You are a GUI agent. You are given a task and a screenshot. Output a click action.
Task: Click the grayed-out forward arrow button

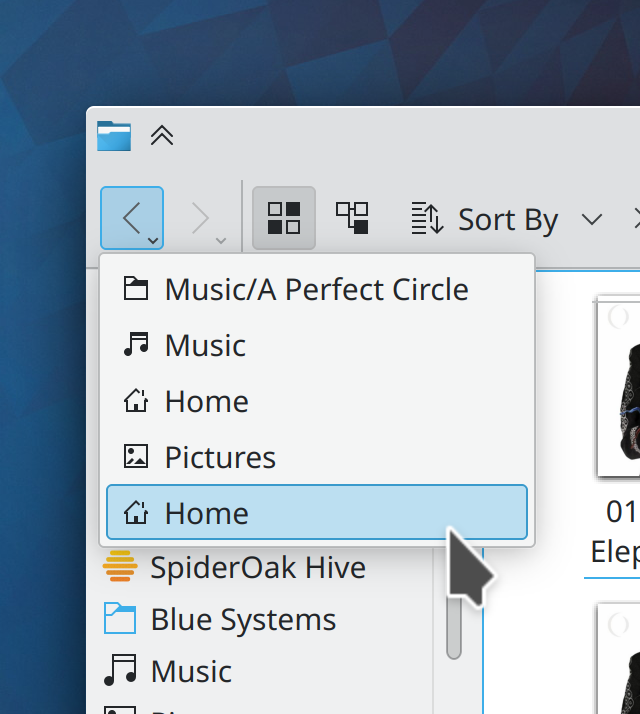tap(200, 217)
